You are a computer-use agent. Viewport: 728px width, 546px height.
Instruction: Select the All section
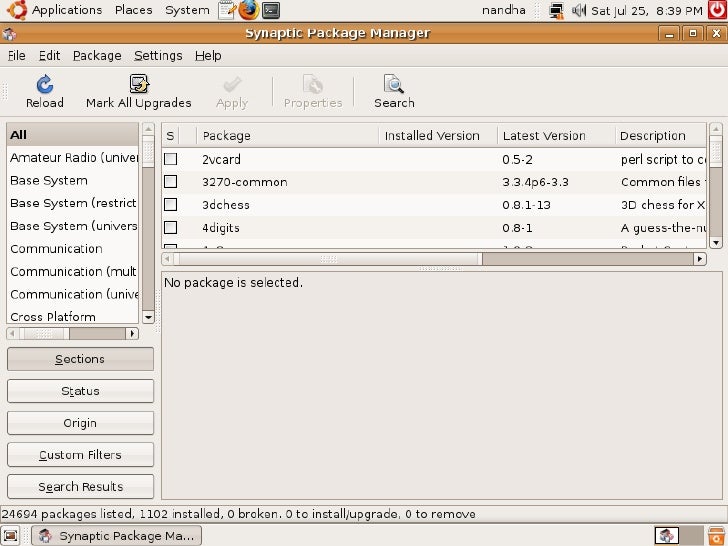pyautogui.click(x=72, y=135)
